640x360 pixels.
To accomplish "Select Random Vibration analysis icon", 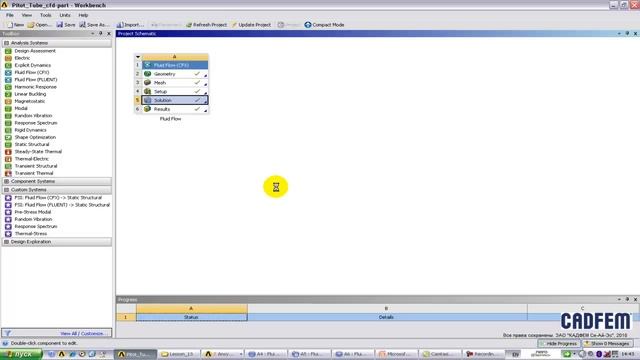I will tap(8, 116).
